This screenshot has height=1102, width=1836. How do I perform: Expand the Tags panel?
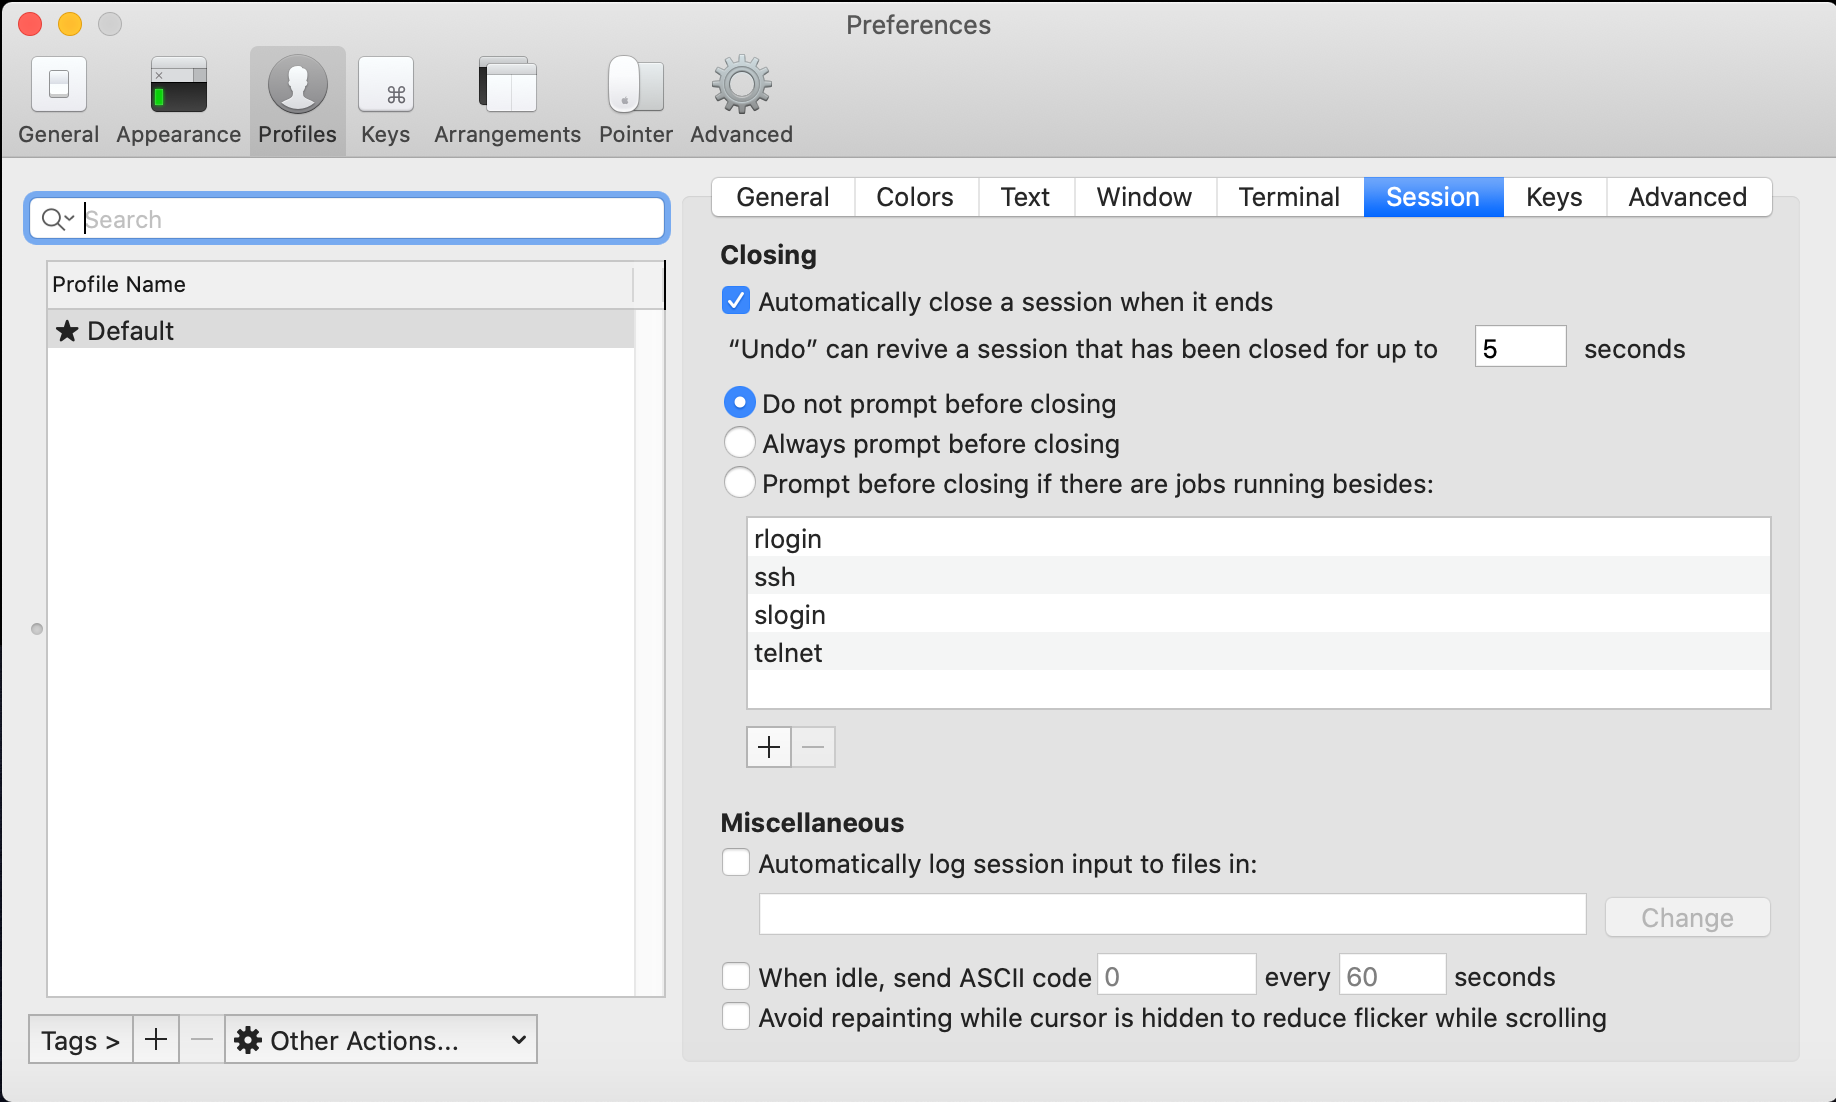79,1039
